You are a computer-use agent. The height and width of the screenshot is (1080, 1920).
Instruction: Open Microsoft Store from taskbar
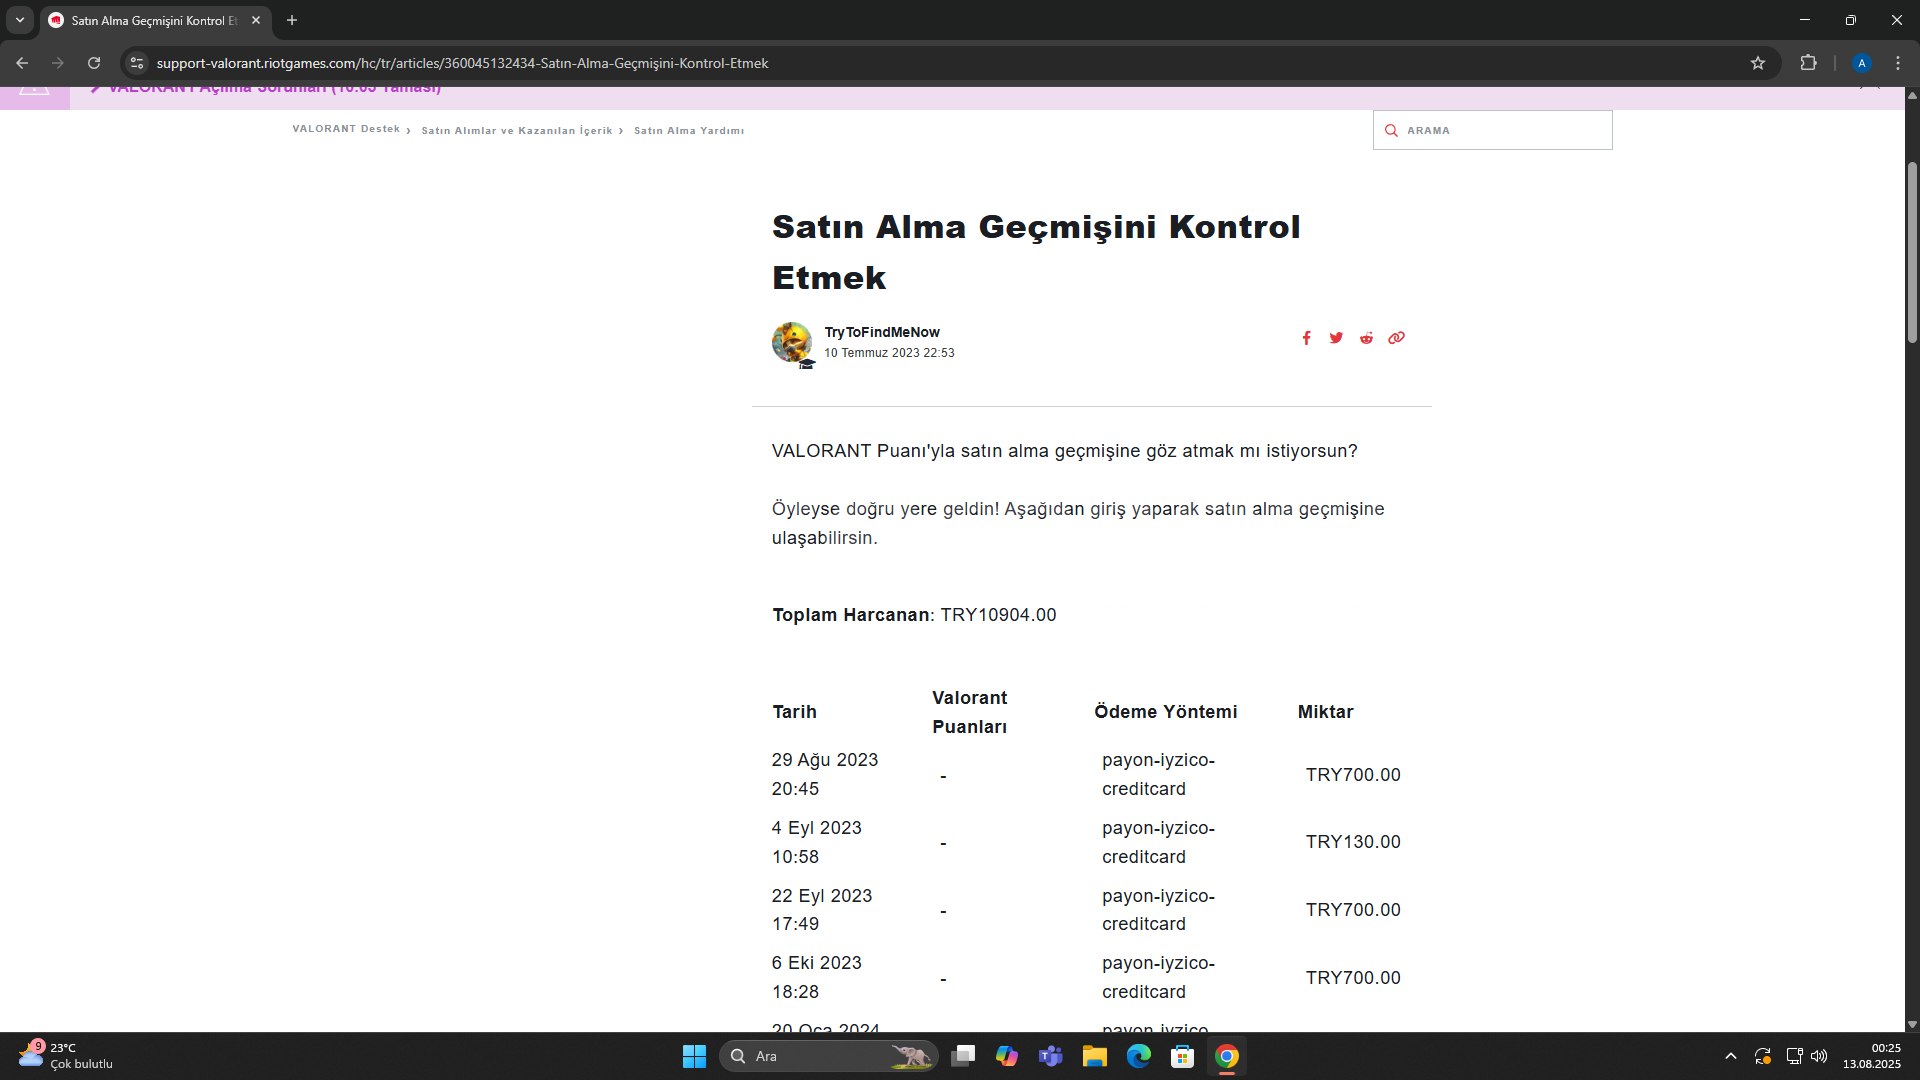(1183, 1056)
